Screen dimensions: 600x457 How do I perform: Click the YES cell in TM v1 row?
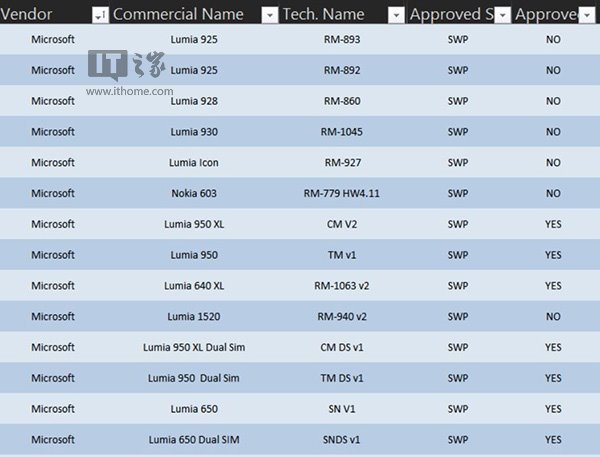(x=553, y=255)
